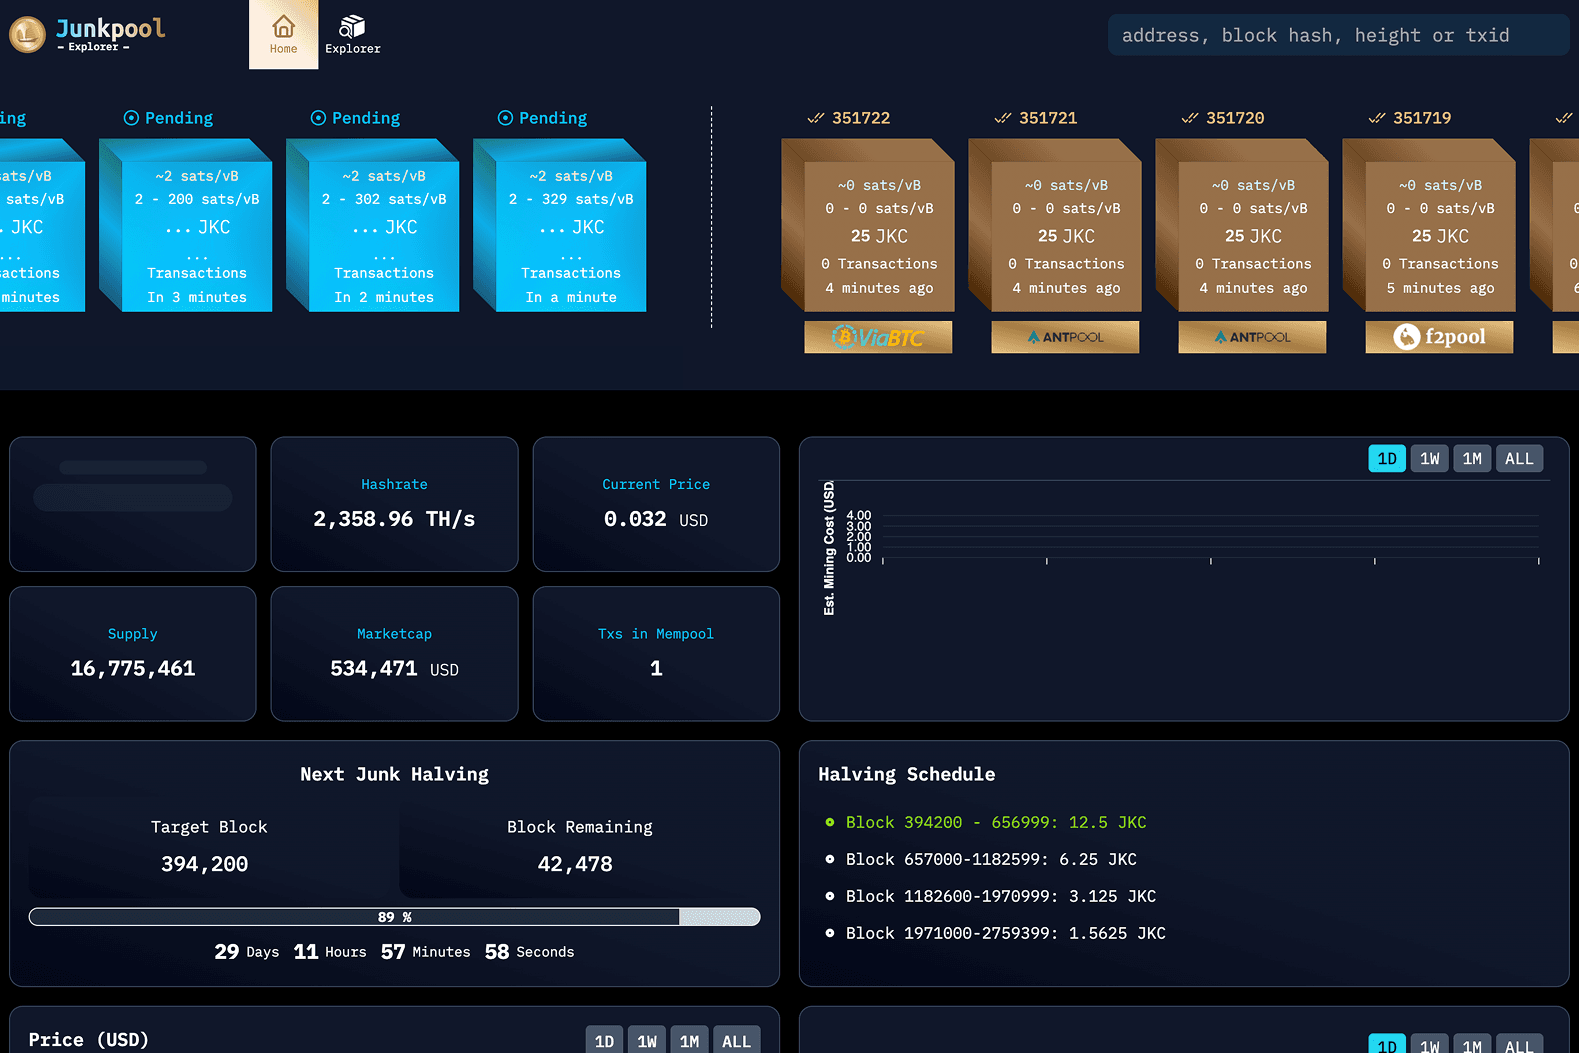Click confirmed check icon beside 351722
Image resolution: width=1579 pixels, height=1053 pixels.
(815, 118)
